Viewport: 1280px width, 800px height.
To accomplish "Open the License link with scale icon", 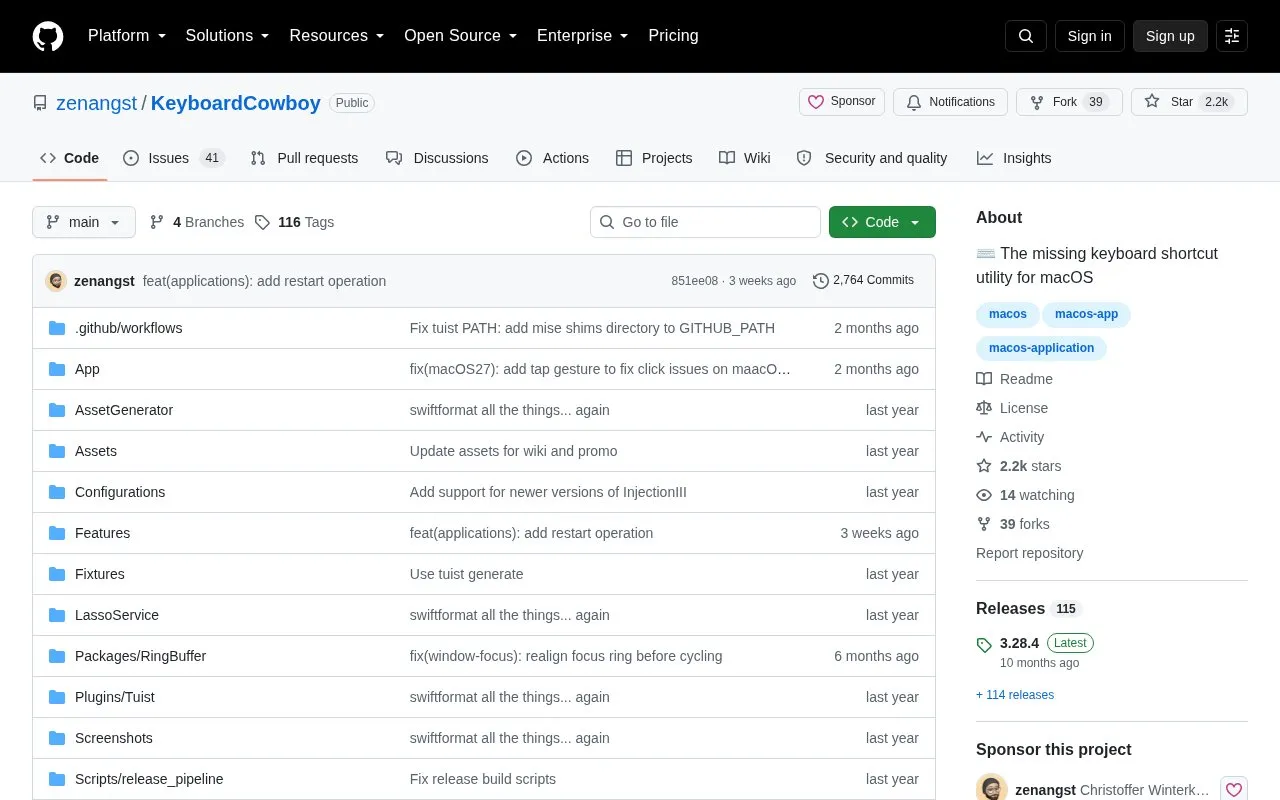I will 1012,408.
